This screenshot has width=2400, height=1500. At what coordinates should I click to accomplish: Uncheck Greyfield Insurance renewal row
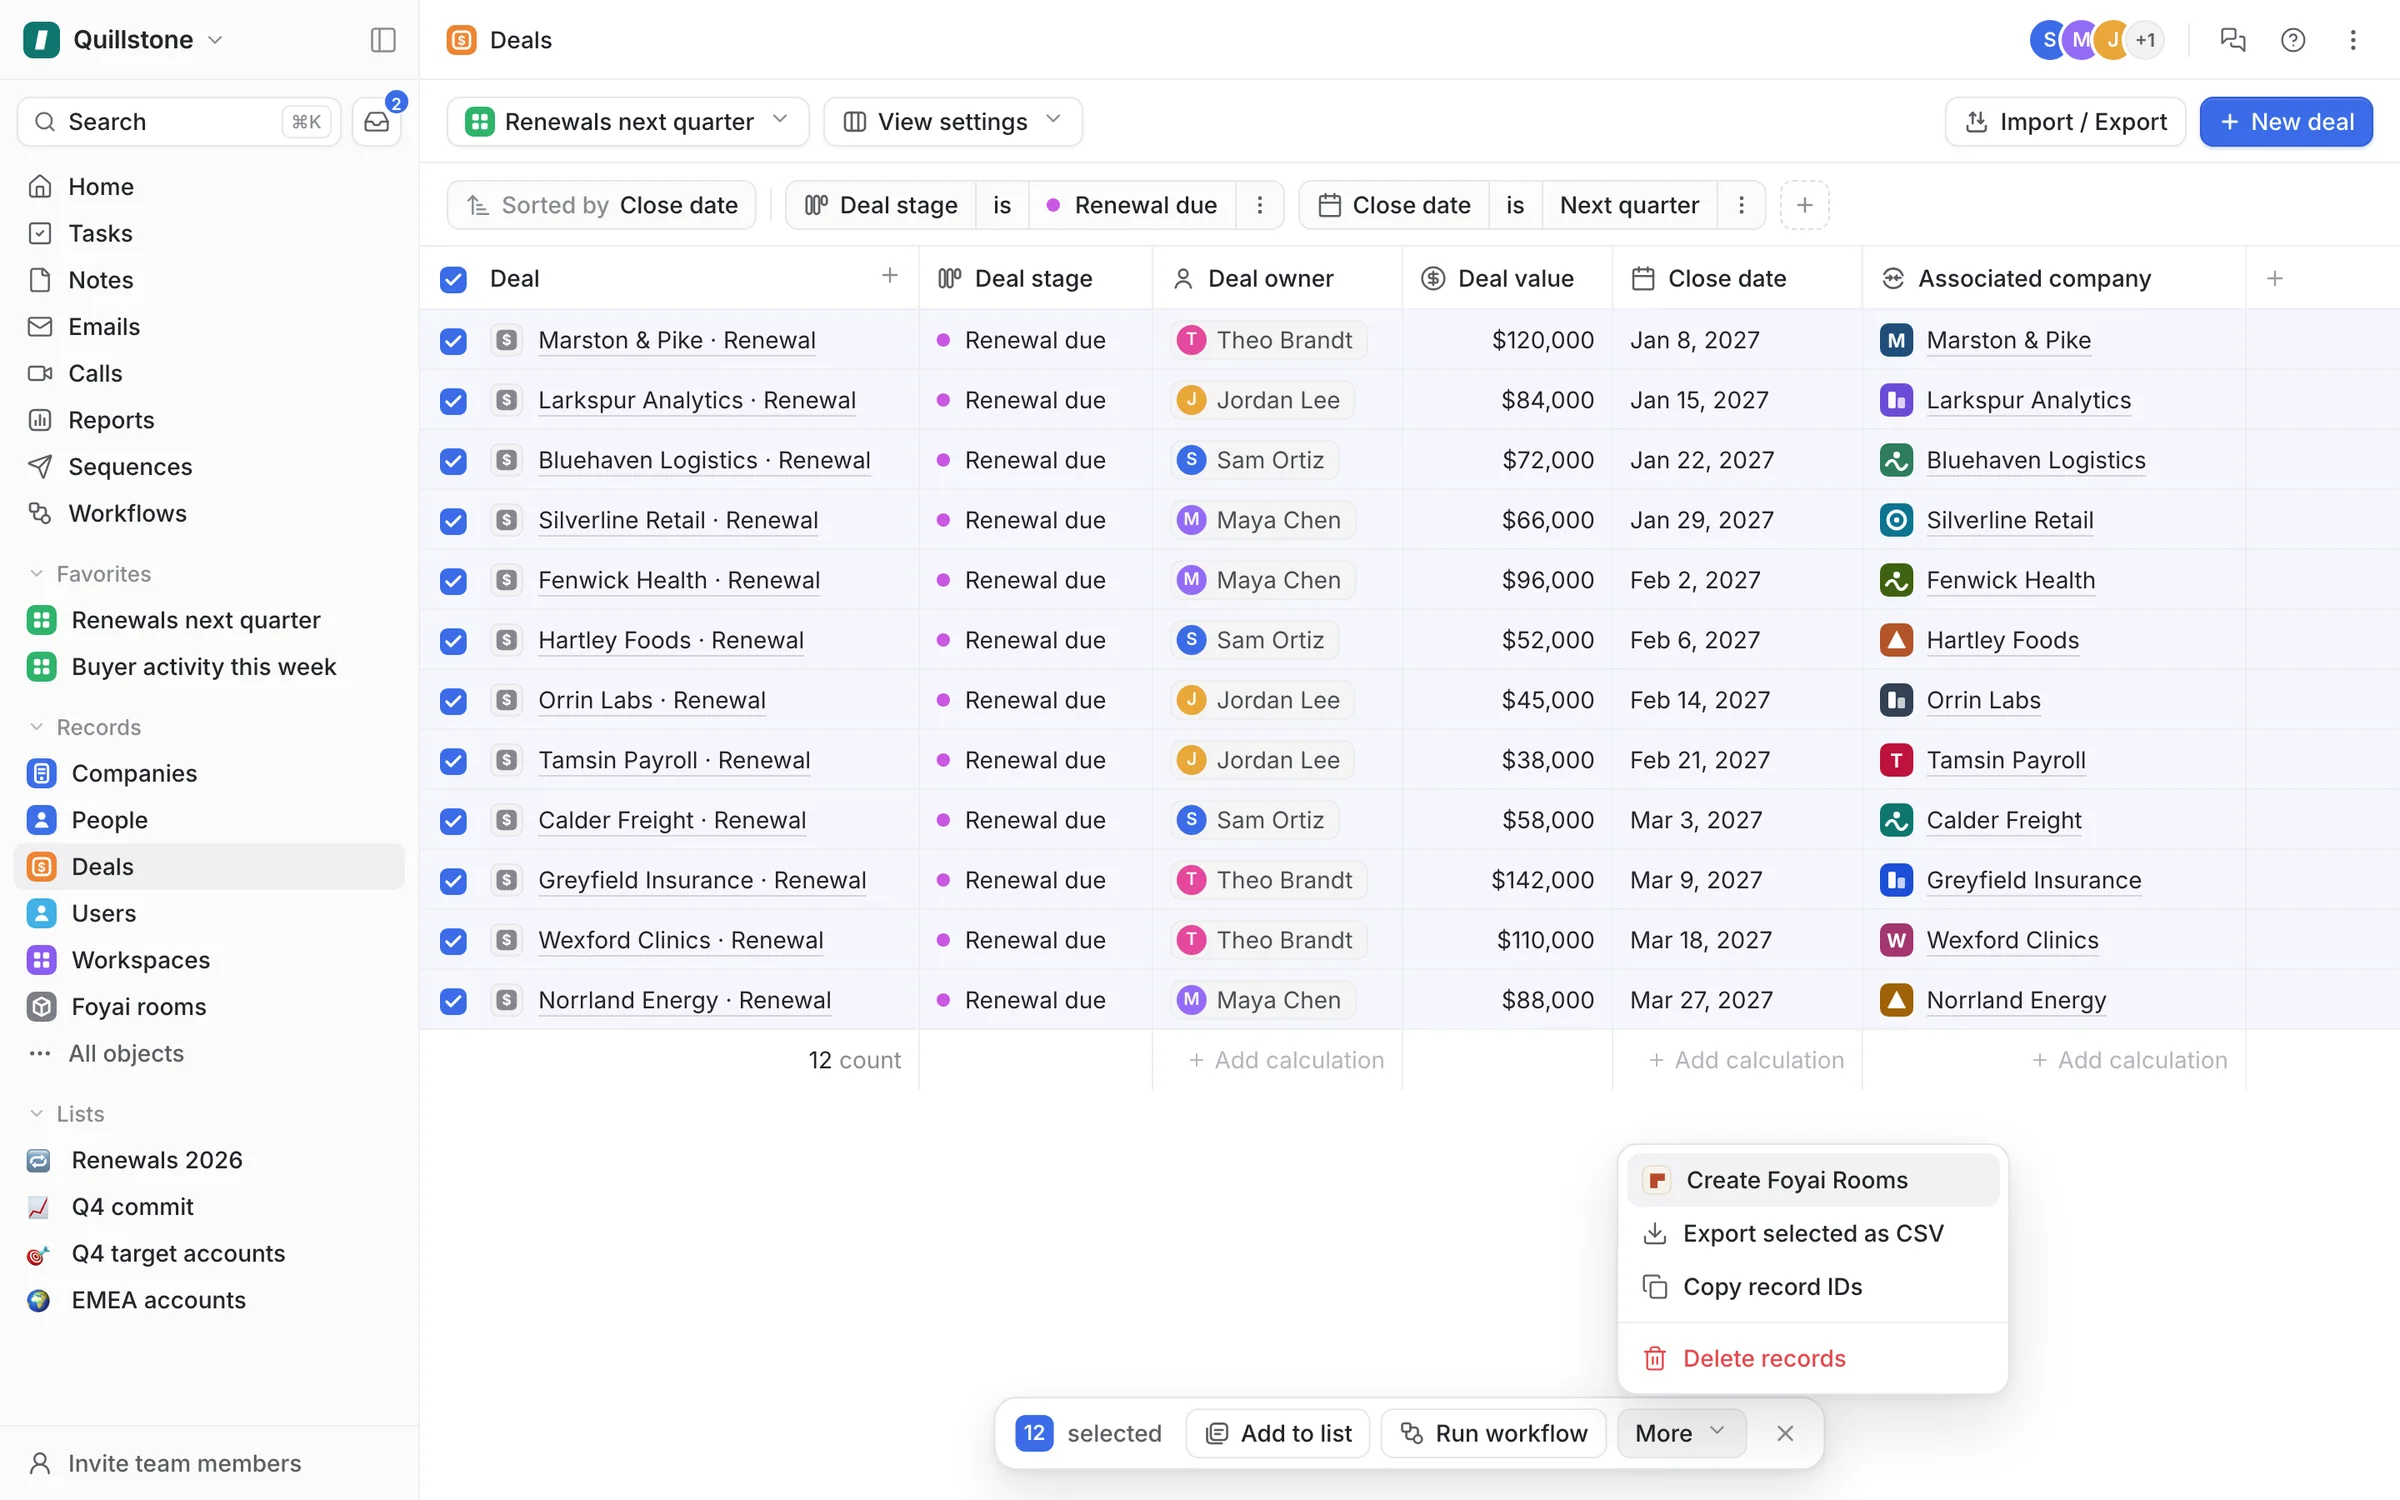click(453, 881)
